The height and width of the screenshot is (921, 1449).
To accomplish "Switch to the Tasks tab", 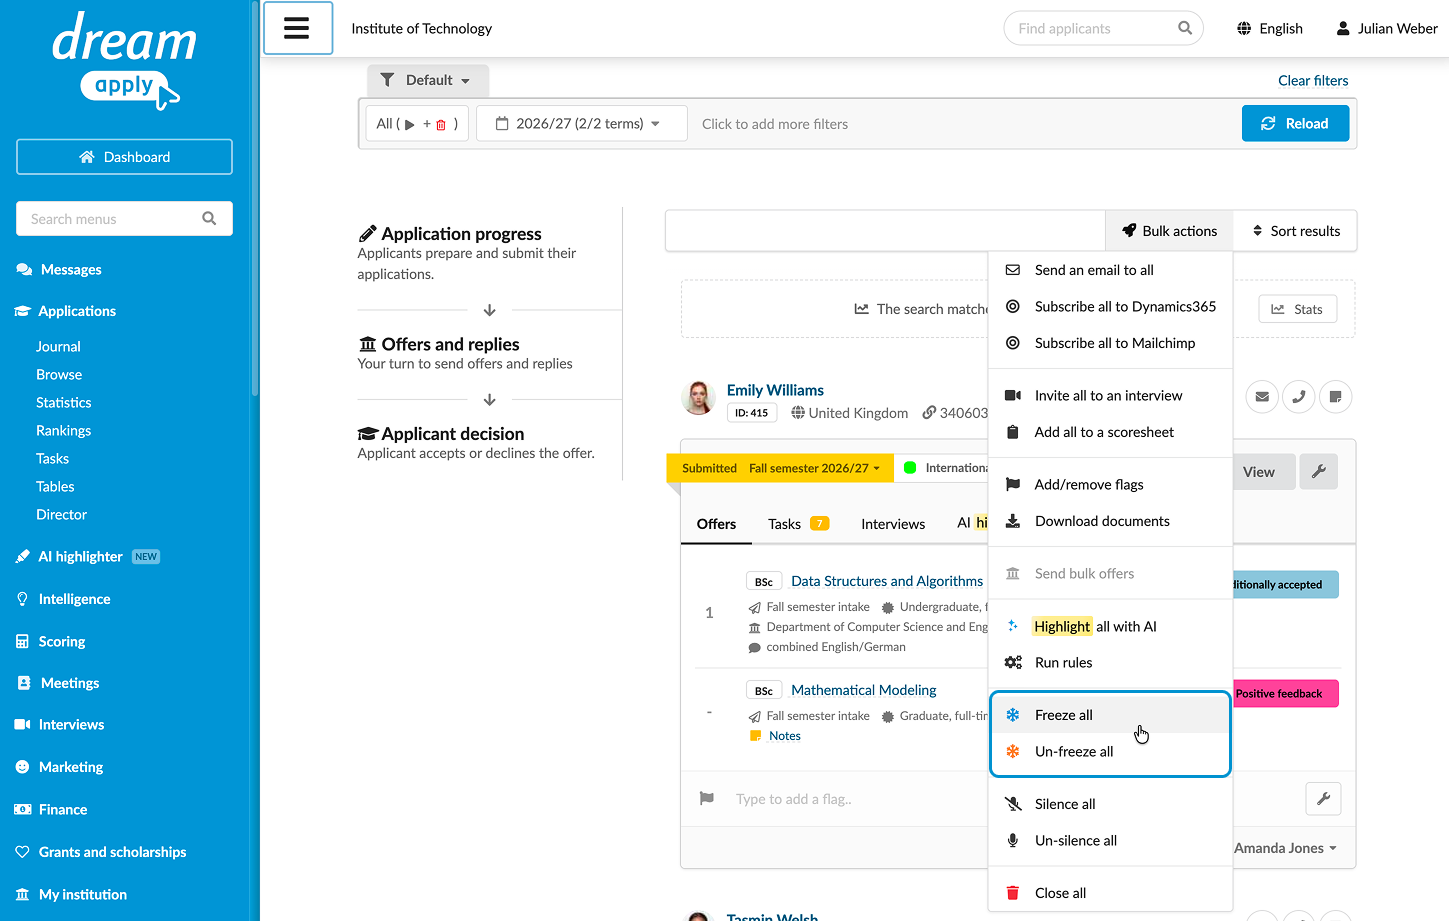I will (798, 524).
